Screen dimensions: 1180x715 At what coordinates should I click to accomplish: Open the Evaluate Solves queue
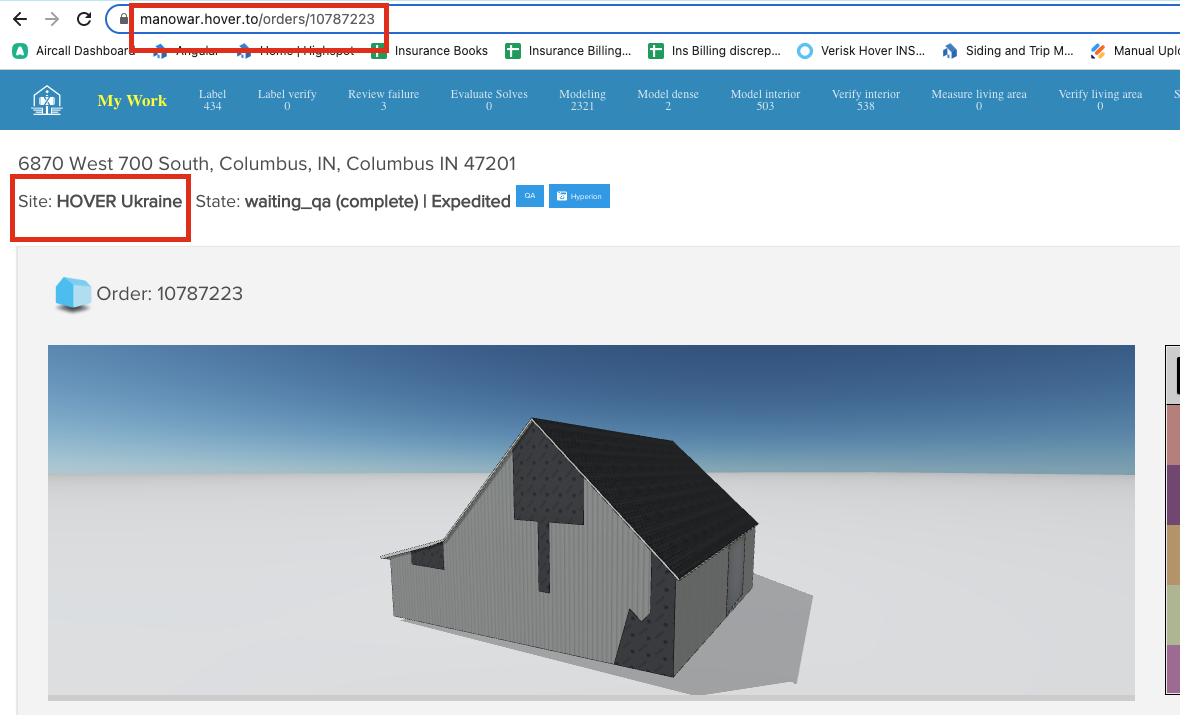489,100
